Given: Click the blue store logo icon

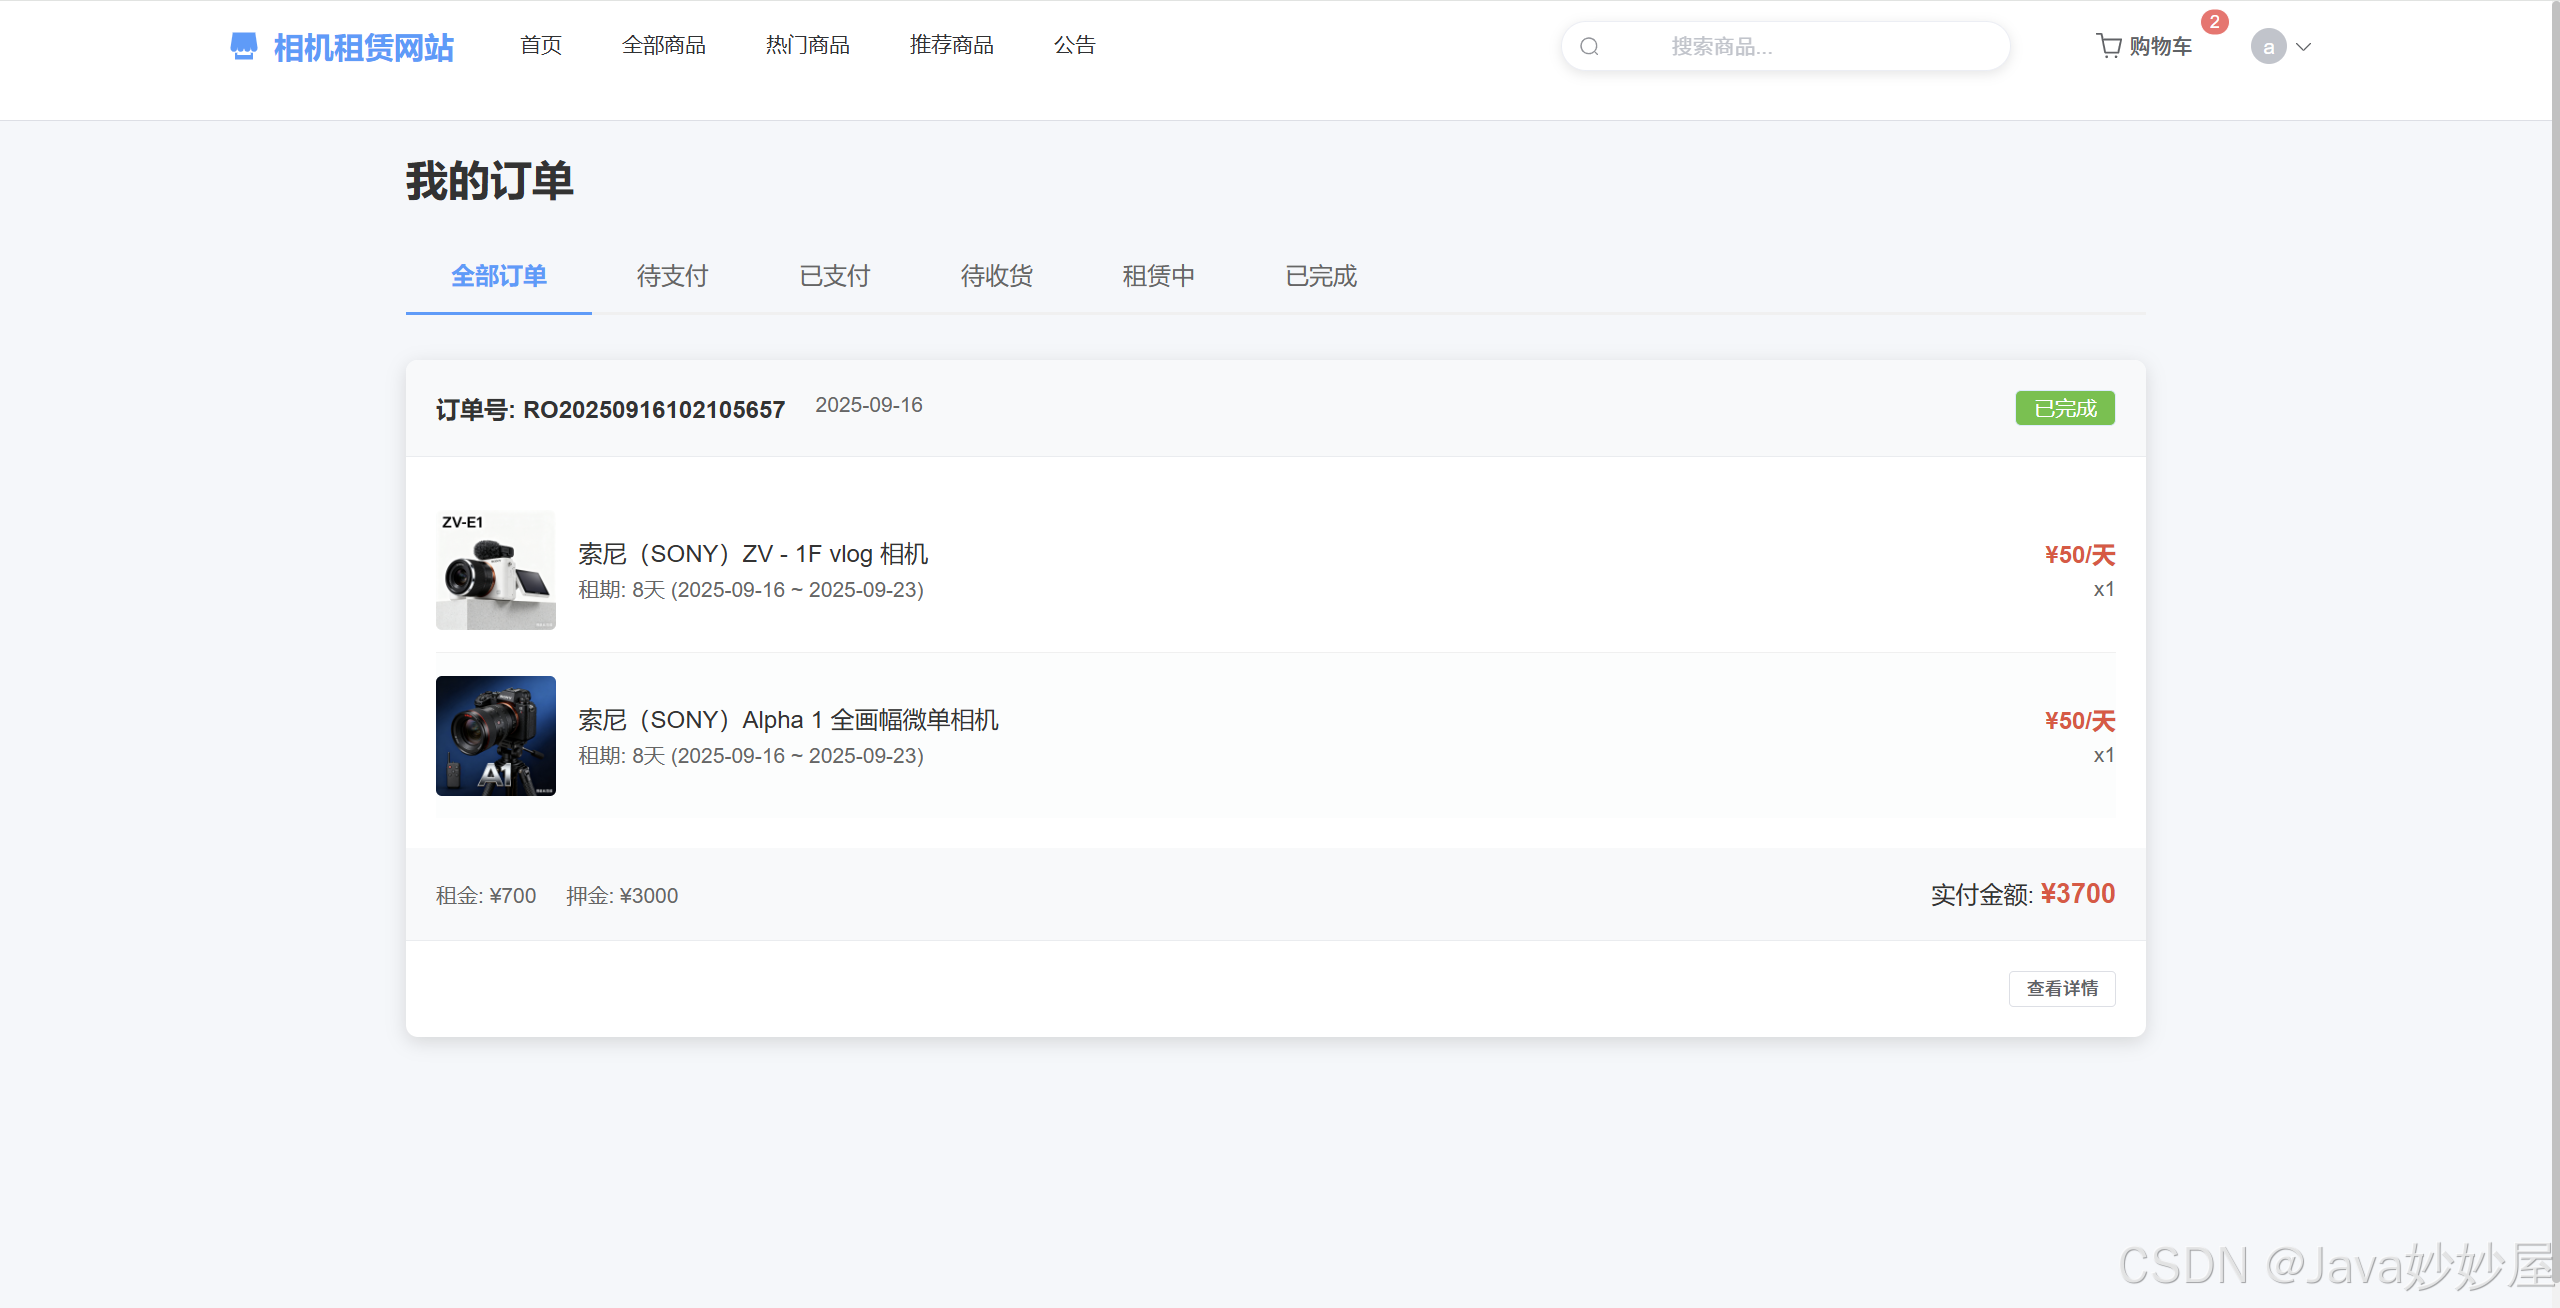Looking at the screenshot, I should pos(244,46).
